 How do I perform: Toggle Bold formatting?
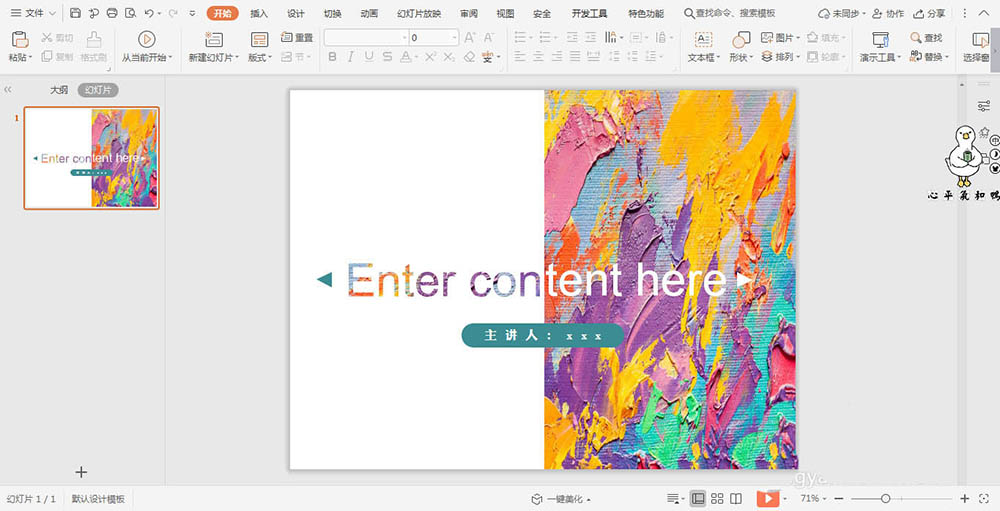point(332,57)
